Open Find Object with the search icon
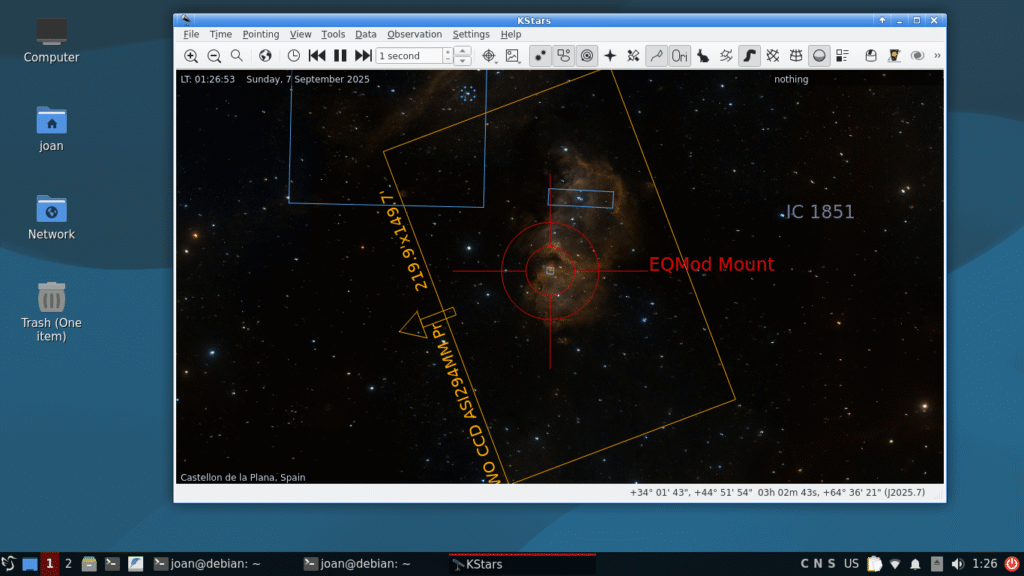This screenshot has height=576, width=1024. pos(237,56)
